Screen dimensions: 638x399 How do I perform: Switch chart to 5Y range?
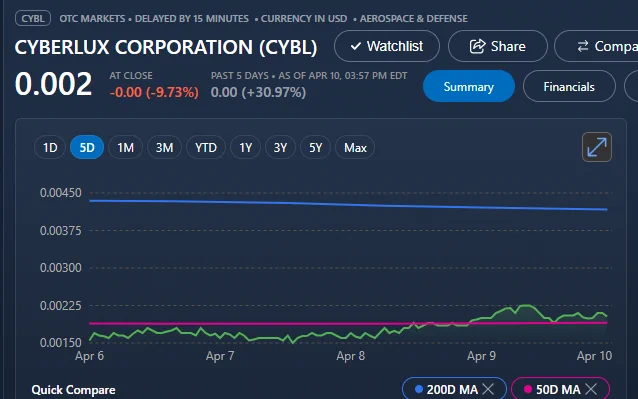coord(315,147)
